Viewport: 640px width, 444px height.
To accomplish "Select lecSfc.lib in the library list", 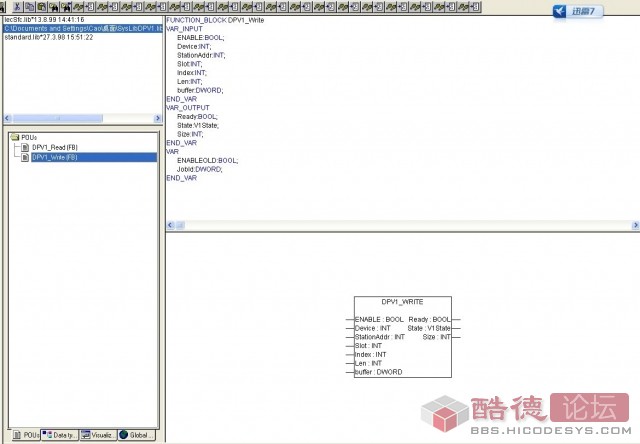I will 45,19.
